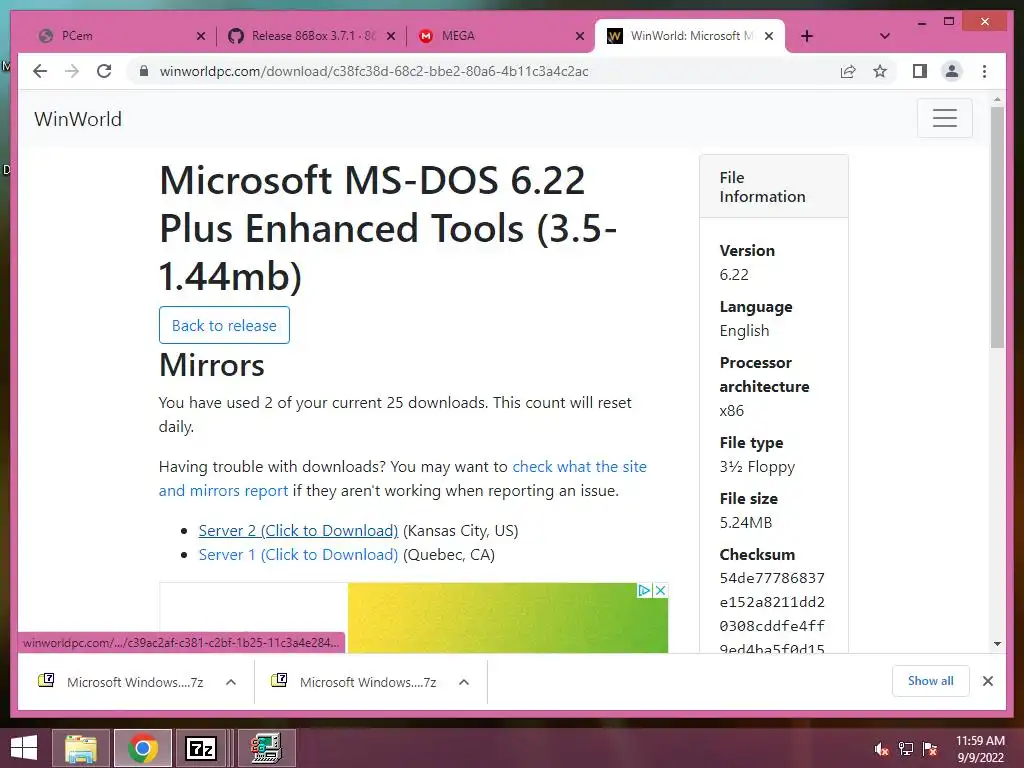Go back to the previous page

[x=40, y=71]
